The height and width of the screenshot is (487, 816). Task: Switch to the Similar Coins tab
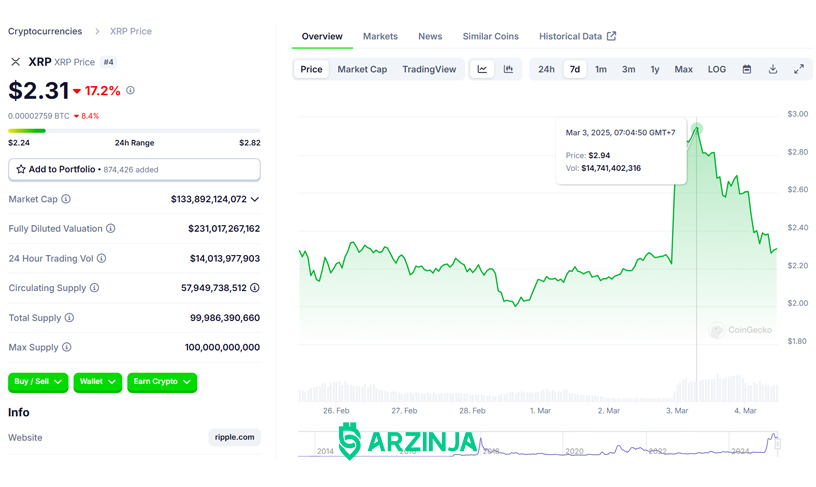click(491, 36)
